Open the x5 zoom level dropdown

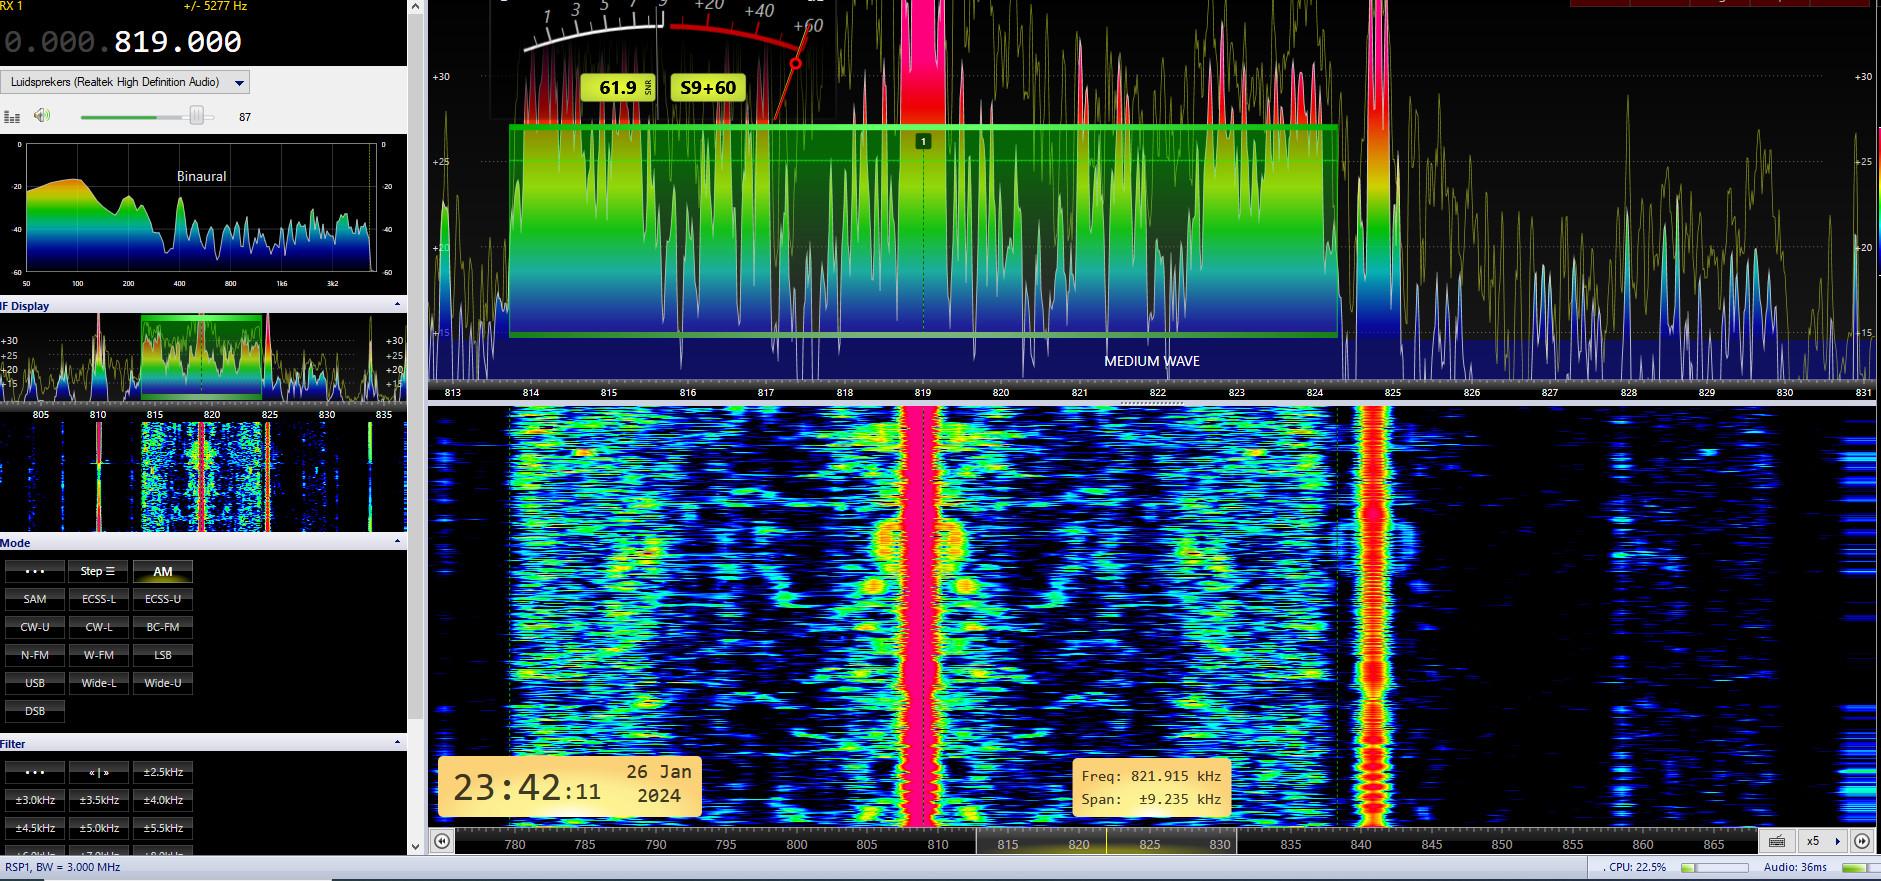tap(1820, 842)
